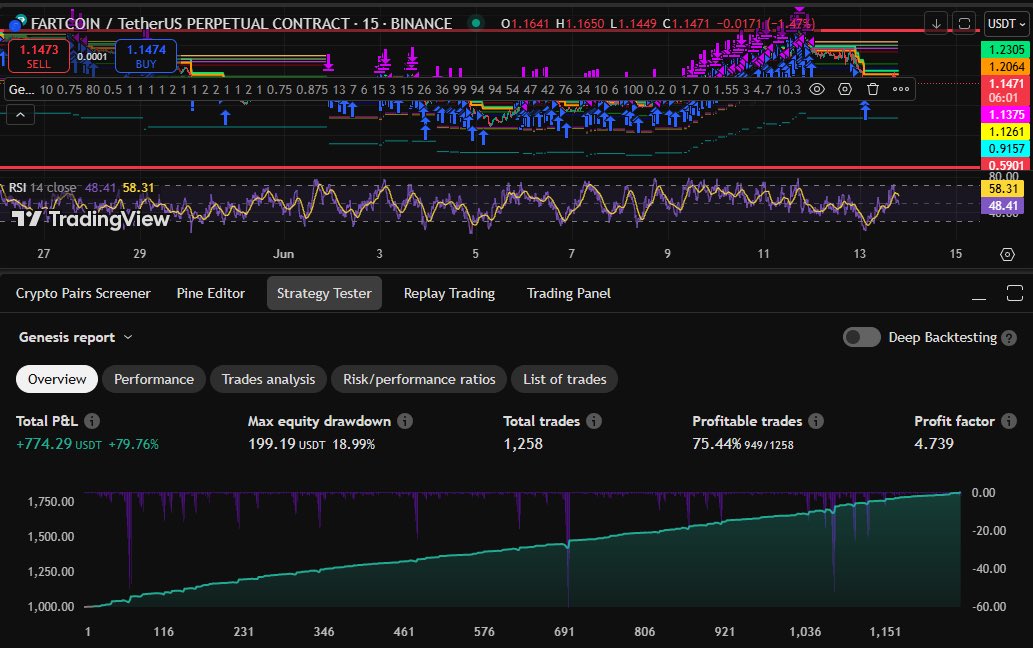The width and height of the screenshot is (1033, 648).
Task: Click the Total P&L info icon
Action: (92, 421)
